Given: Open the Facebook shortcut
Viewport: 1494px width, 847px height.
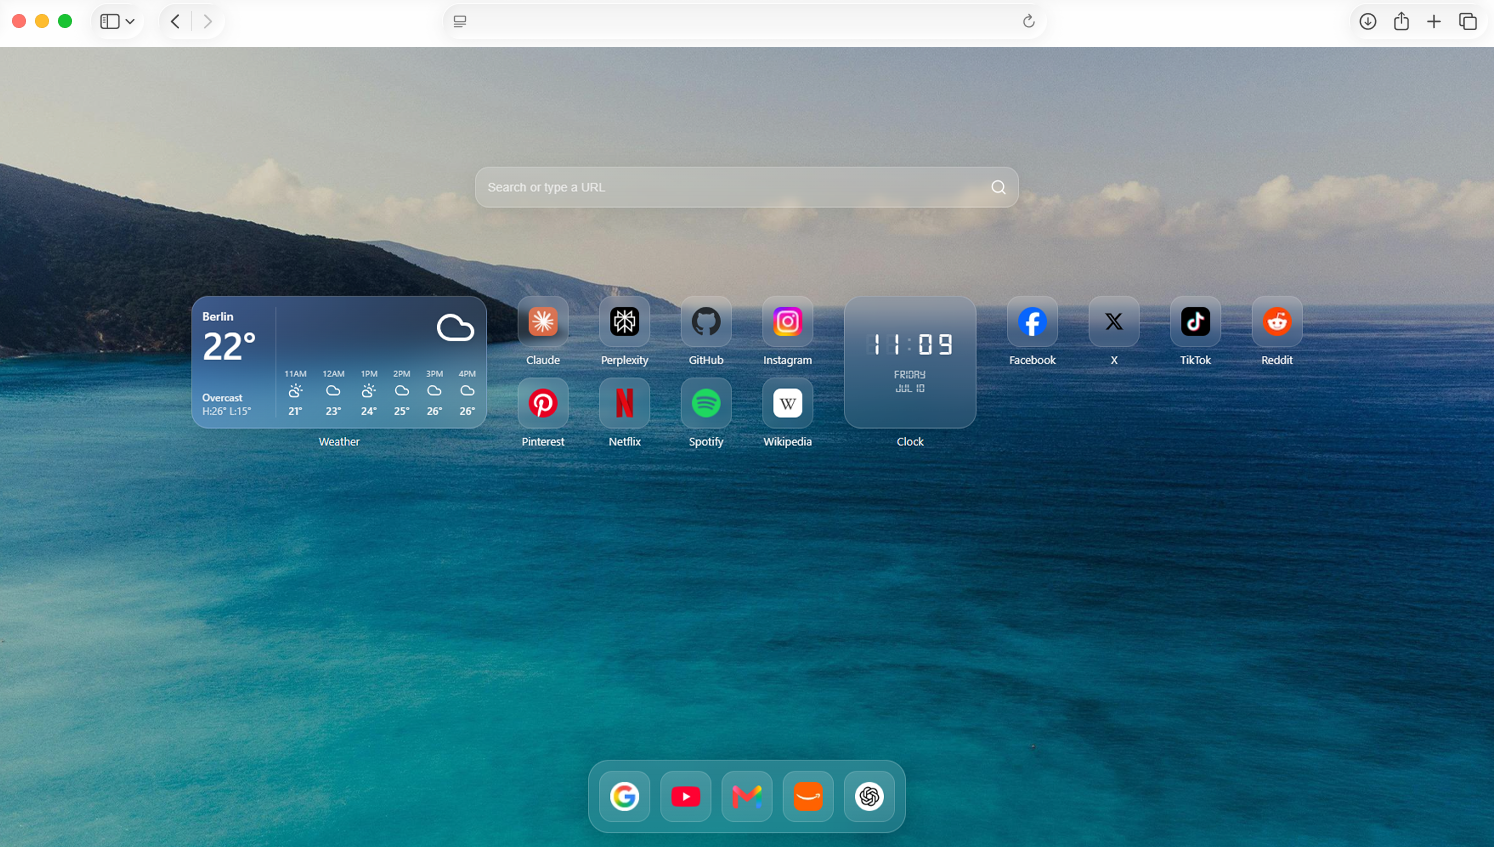Looking at the screenshot, I should point(1032,322).
